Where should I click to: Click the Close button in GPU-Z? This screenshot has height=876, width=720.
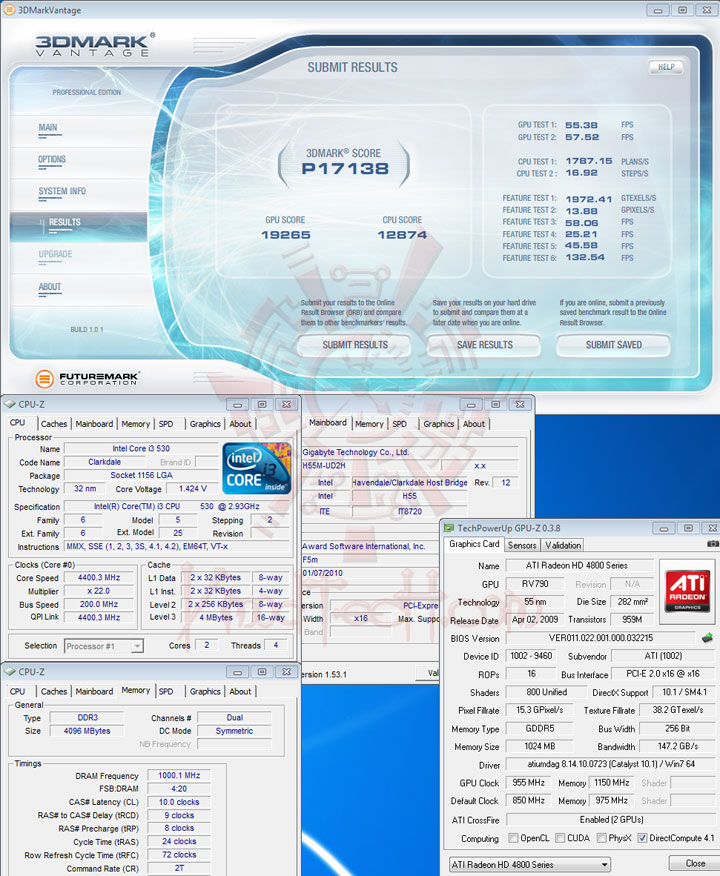pos(695,864)
